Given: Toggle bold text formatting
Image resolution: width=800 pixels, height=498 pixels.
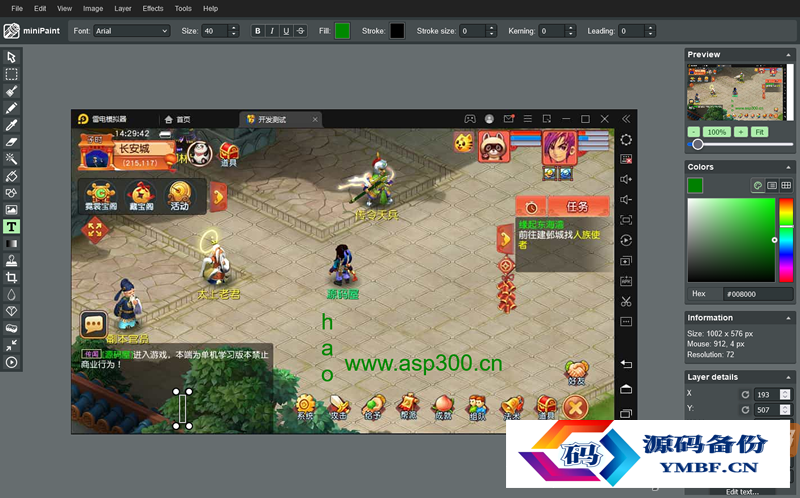Looking at the screenshot, I should click(x=258, y=31).
